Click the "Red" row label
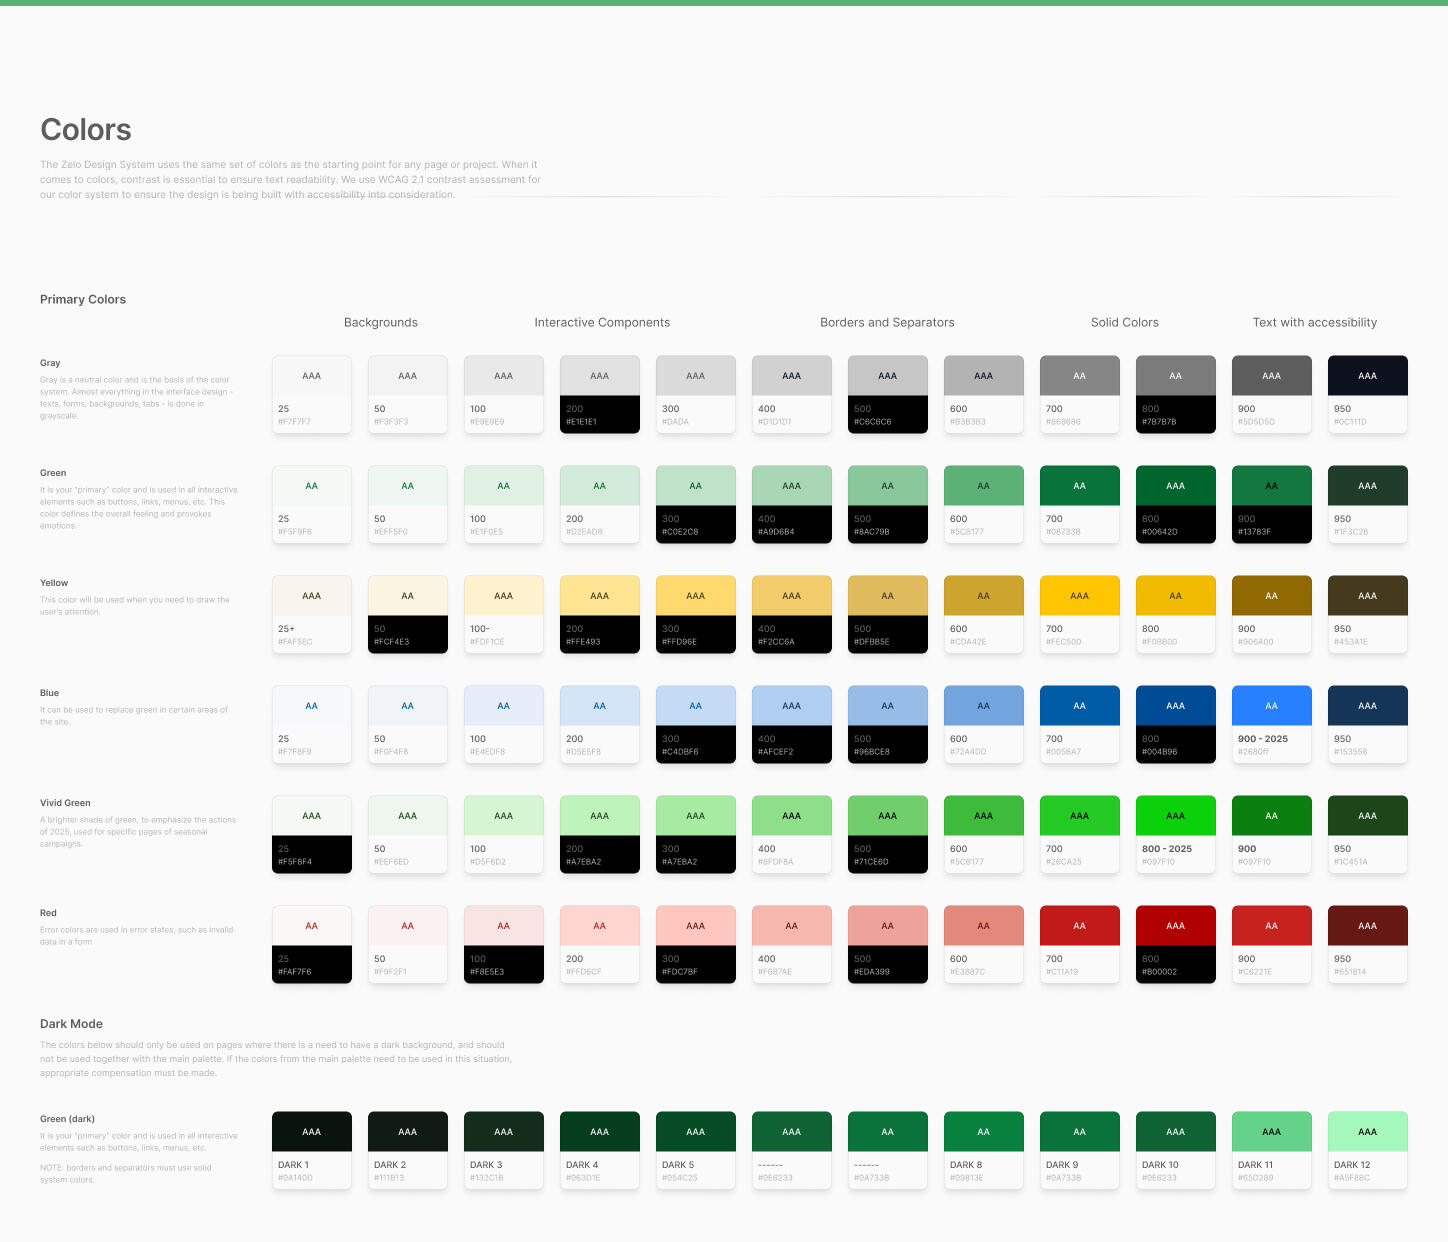 [x=48, y=913]
